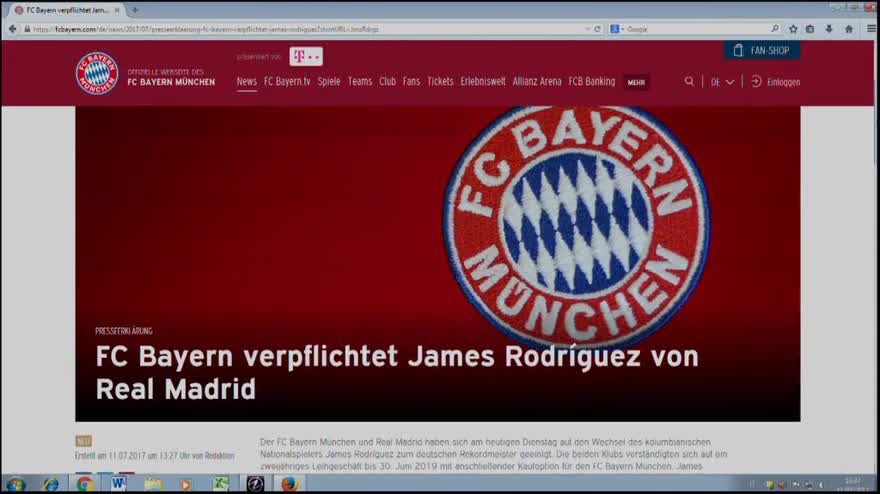This screenshot has width=880, height=494.
Task: Select the Spiele navigation item
Action: coord(329,82)
